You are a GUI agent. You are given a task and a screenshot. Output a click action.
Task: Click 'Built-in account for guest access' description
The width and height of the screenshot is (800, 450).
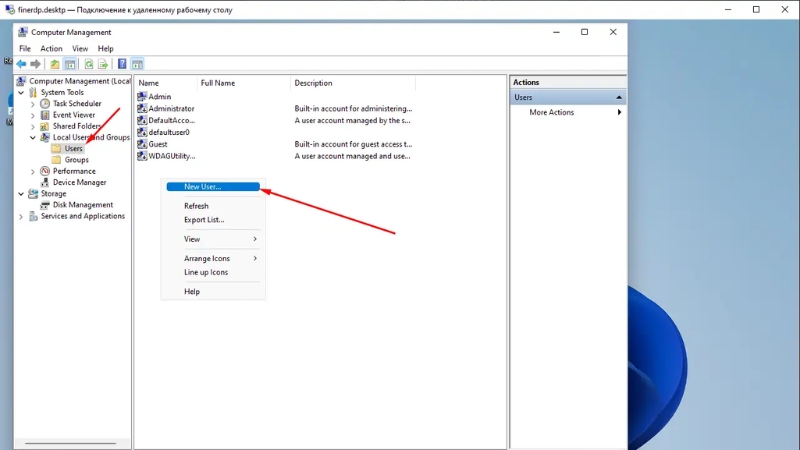pos(353,144)
